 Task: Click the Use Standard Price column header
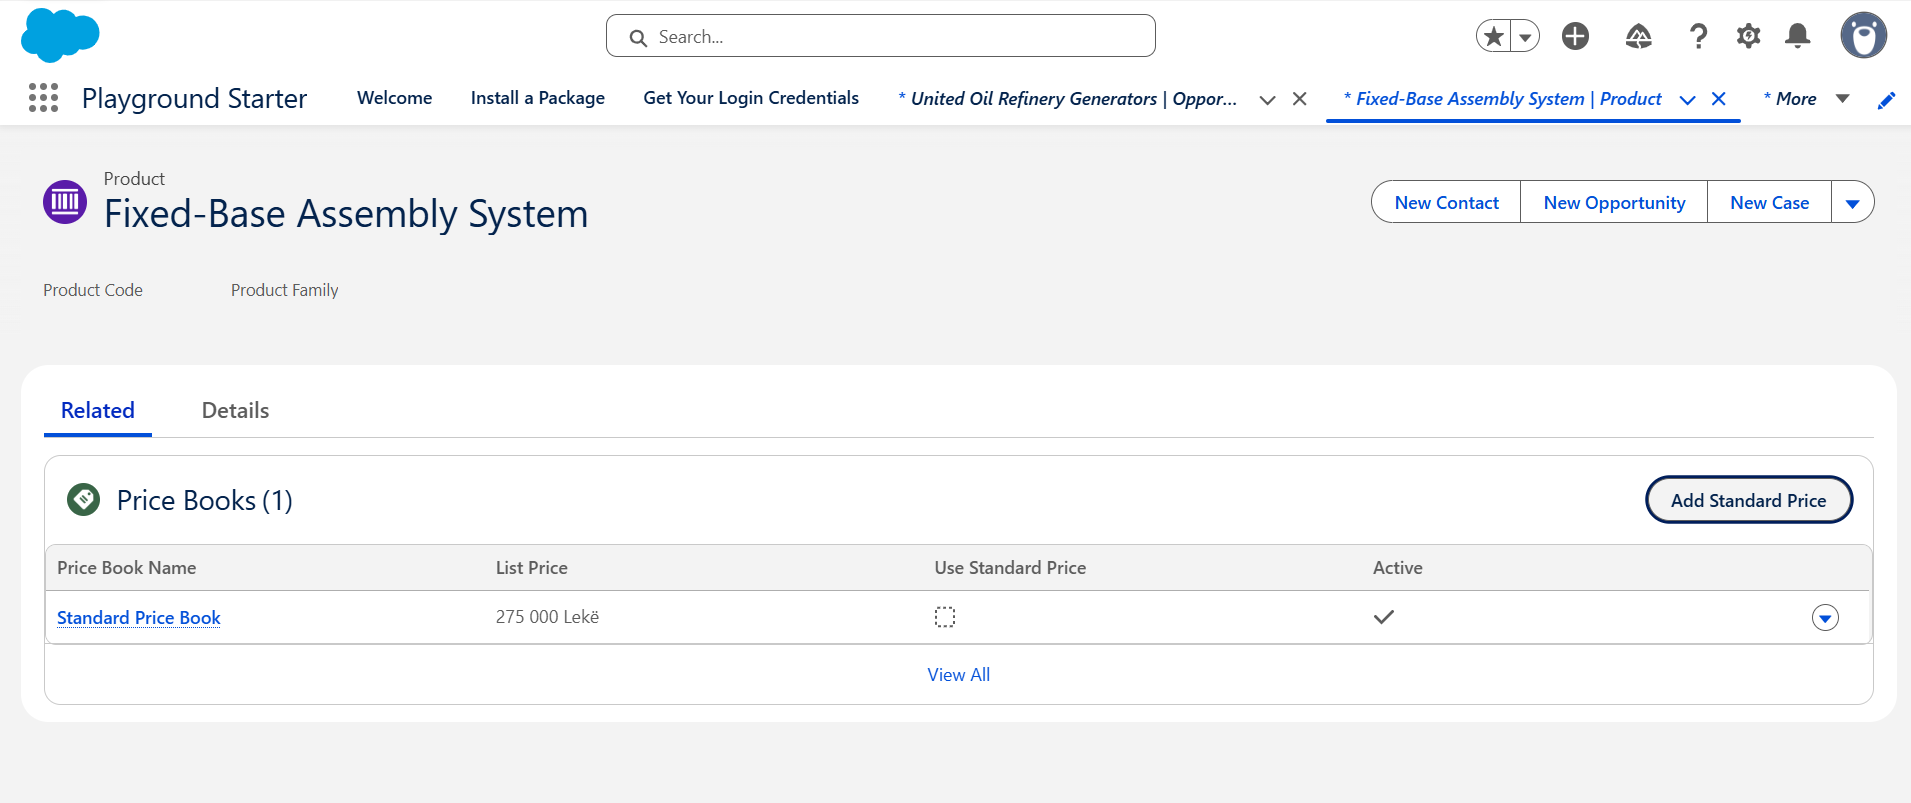pos(1010,568)
